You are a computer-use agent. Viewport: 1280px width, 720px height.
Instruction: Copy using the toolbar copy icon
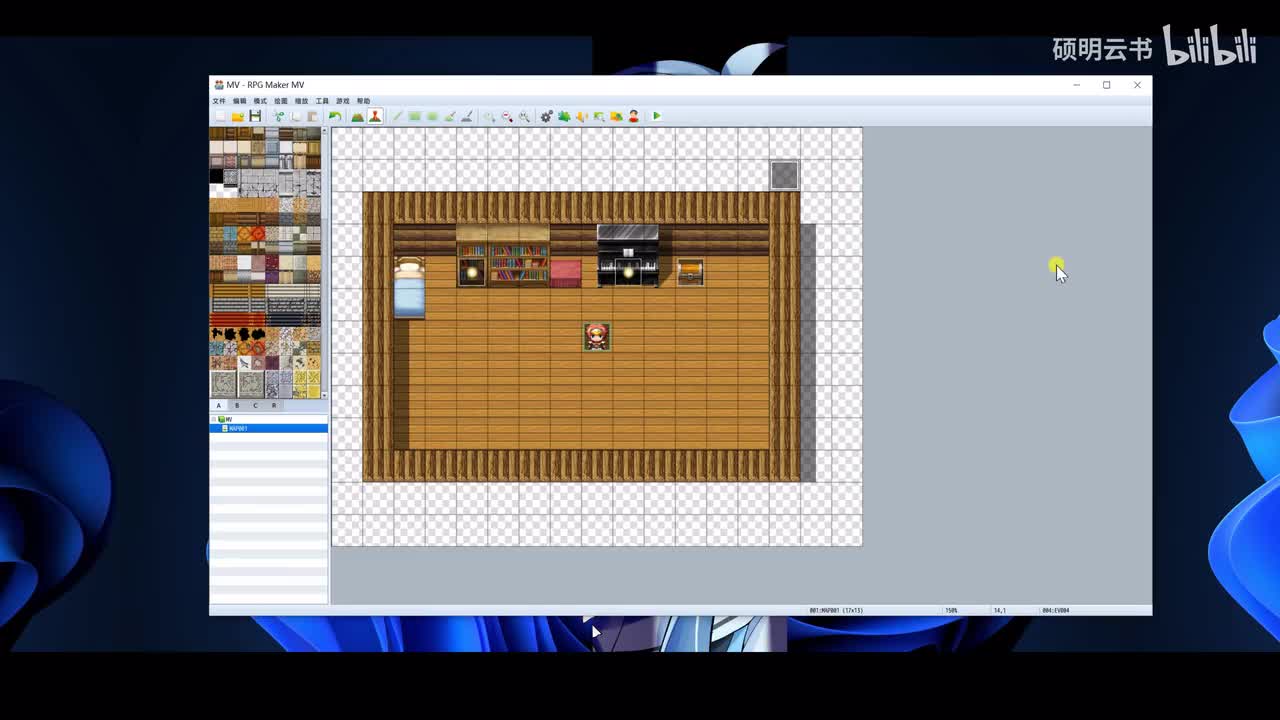(x=296, y=116)
